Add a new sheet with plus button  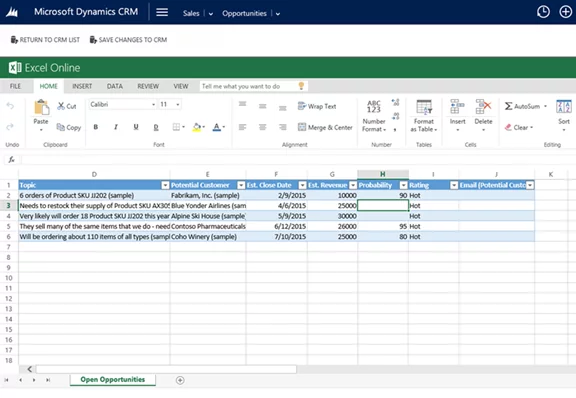180,380
